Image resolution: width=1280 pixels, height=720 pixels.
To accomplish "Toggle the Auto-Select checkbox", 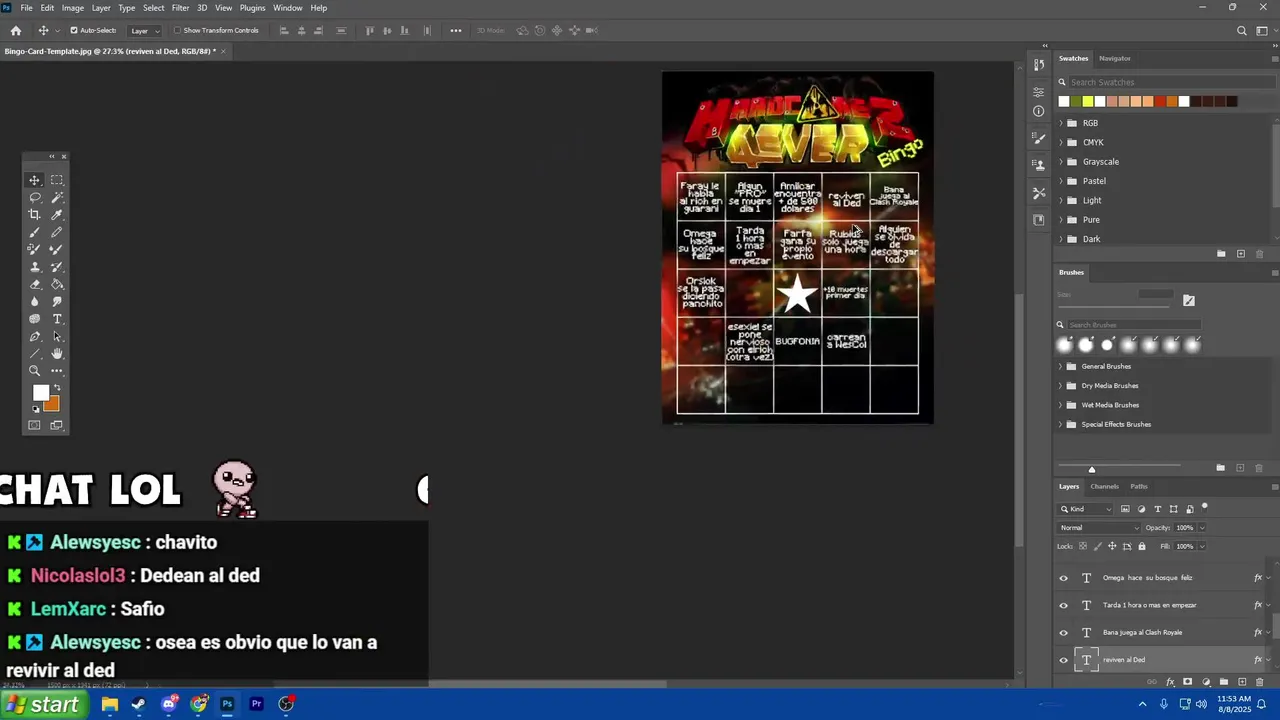I will pyautogui.click(x=74, y=31).
